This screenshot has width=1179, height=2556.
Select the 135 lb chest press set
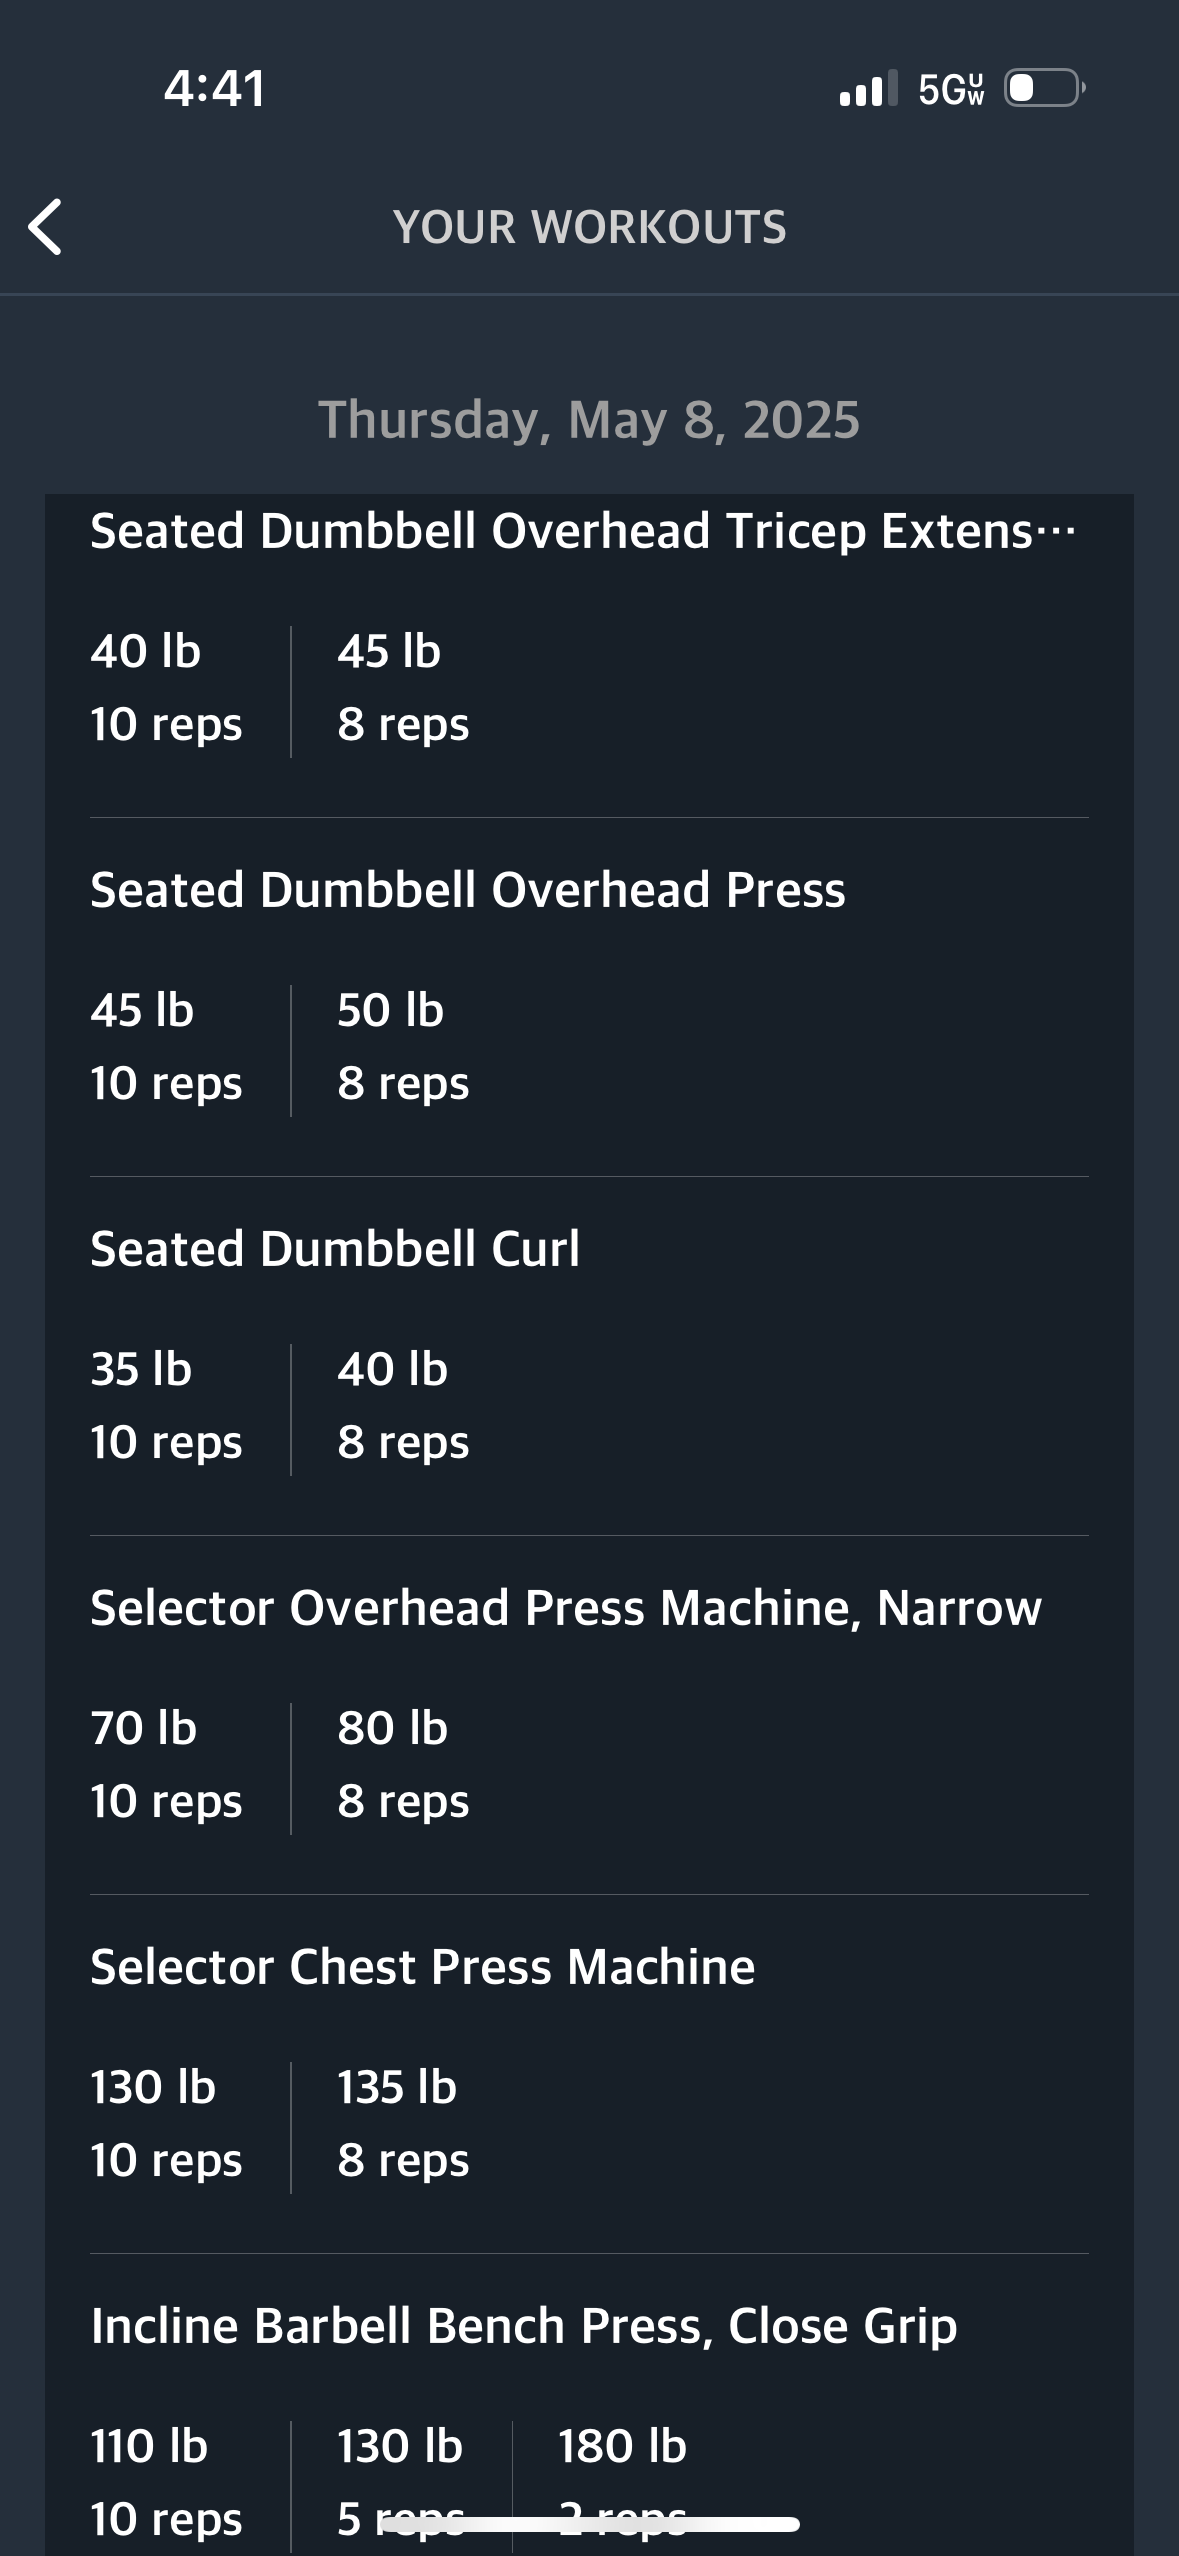pyautogui.click(x=403, y=2124)
